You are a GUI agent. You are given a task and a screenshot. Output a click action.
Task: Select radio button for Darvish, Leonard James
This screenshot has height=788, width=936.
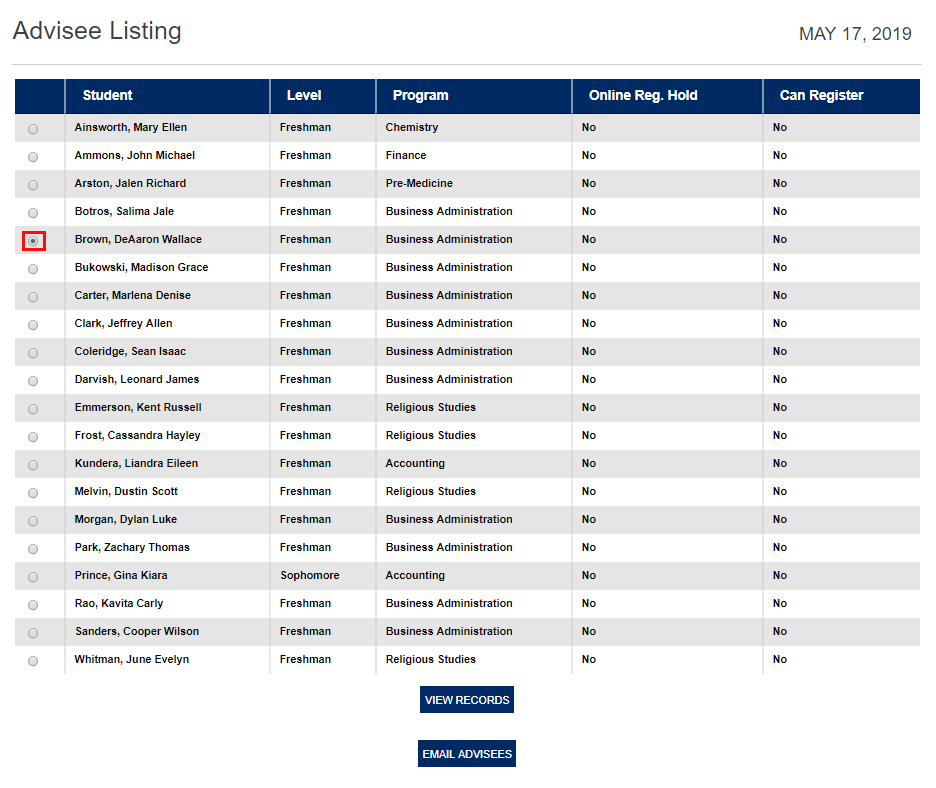(x=33, y=381)
